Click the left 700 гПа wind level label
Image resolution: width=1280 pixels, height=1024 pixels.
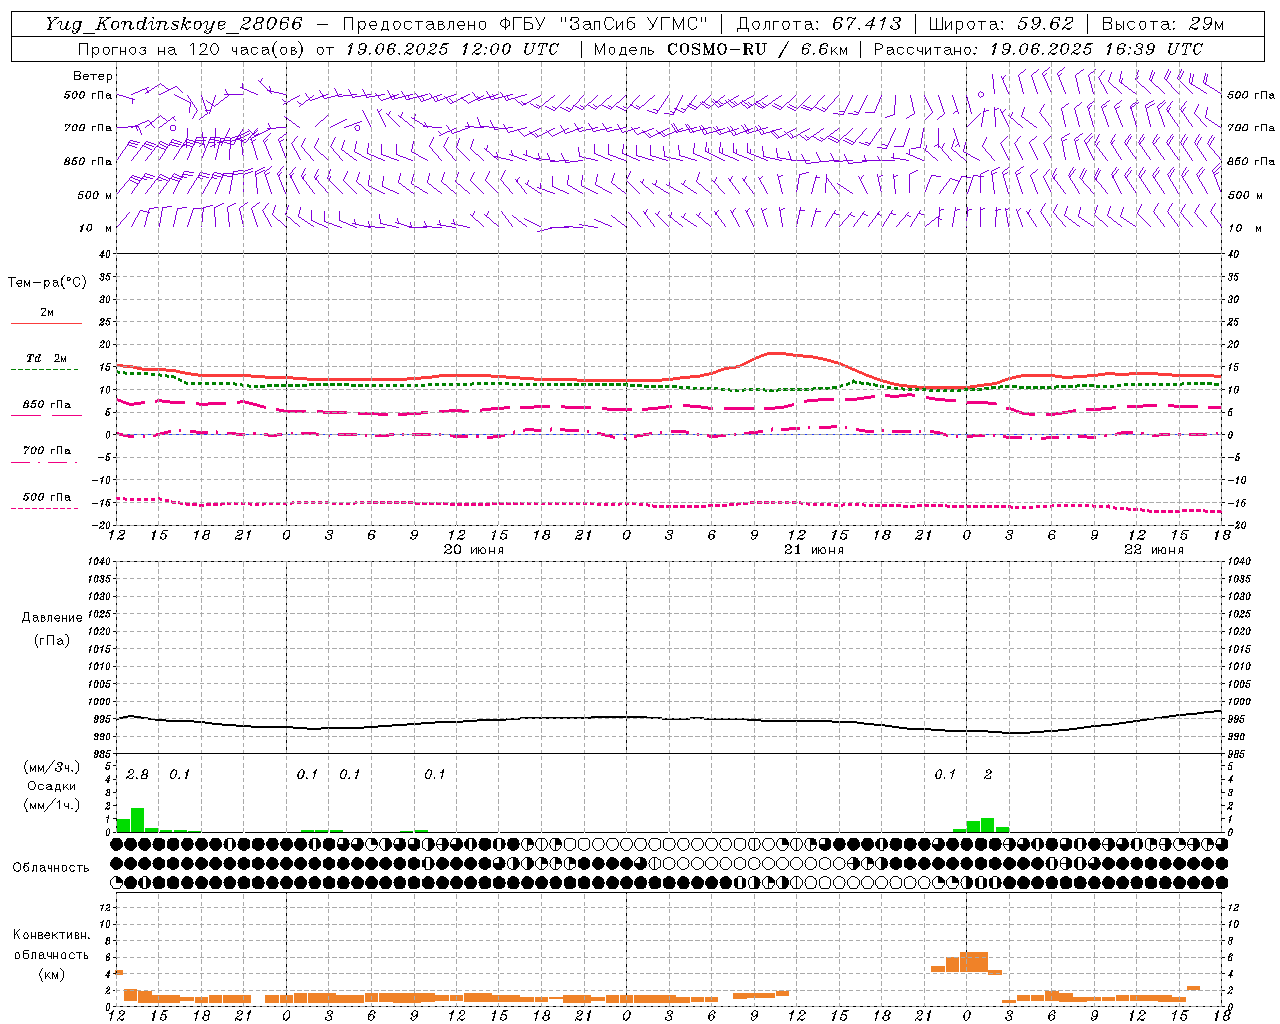88,128
